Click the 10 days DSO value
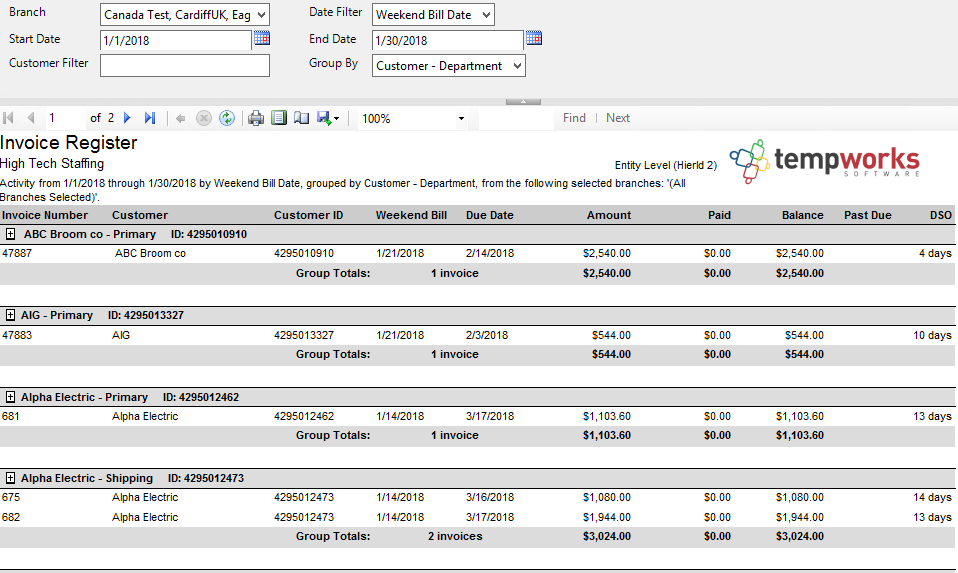This screenshot has height=573, width=958. point(932,335)
